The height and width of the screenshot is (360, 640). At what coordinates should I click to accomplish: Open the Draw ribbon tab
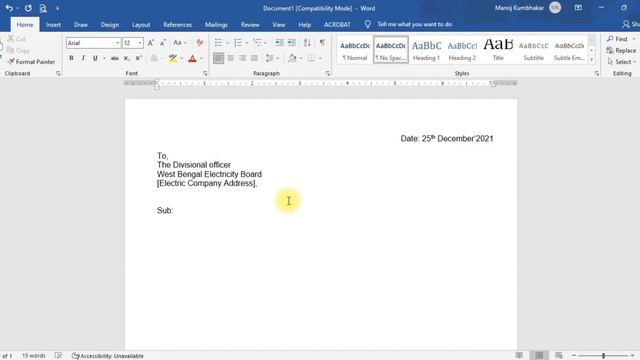pos(81,24)
